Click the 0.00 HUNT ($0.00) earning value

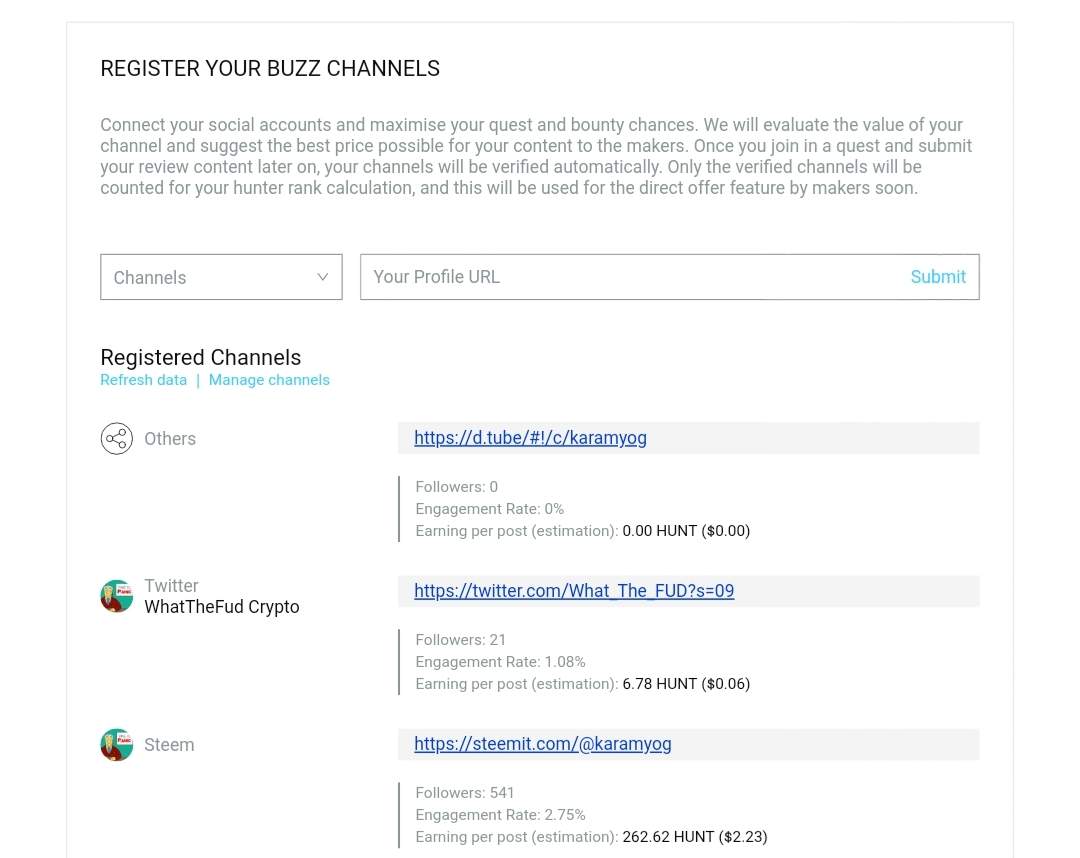pos(686,531)
